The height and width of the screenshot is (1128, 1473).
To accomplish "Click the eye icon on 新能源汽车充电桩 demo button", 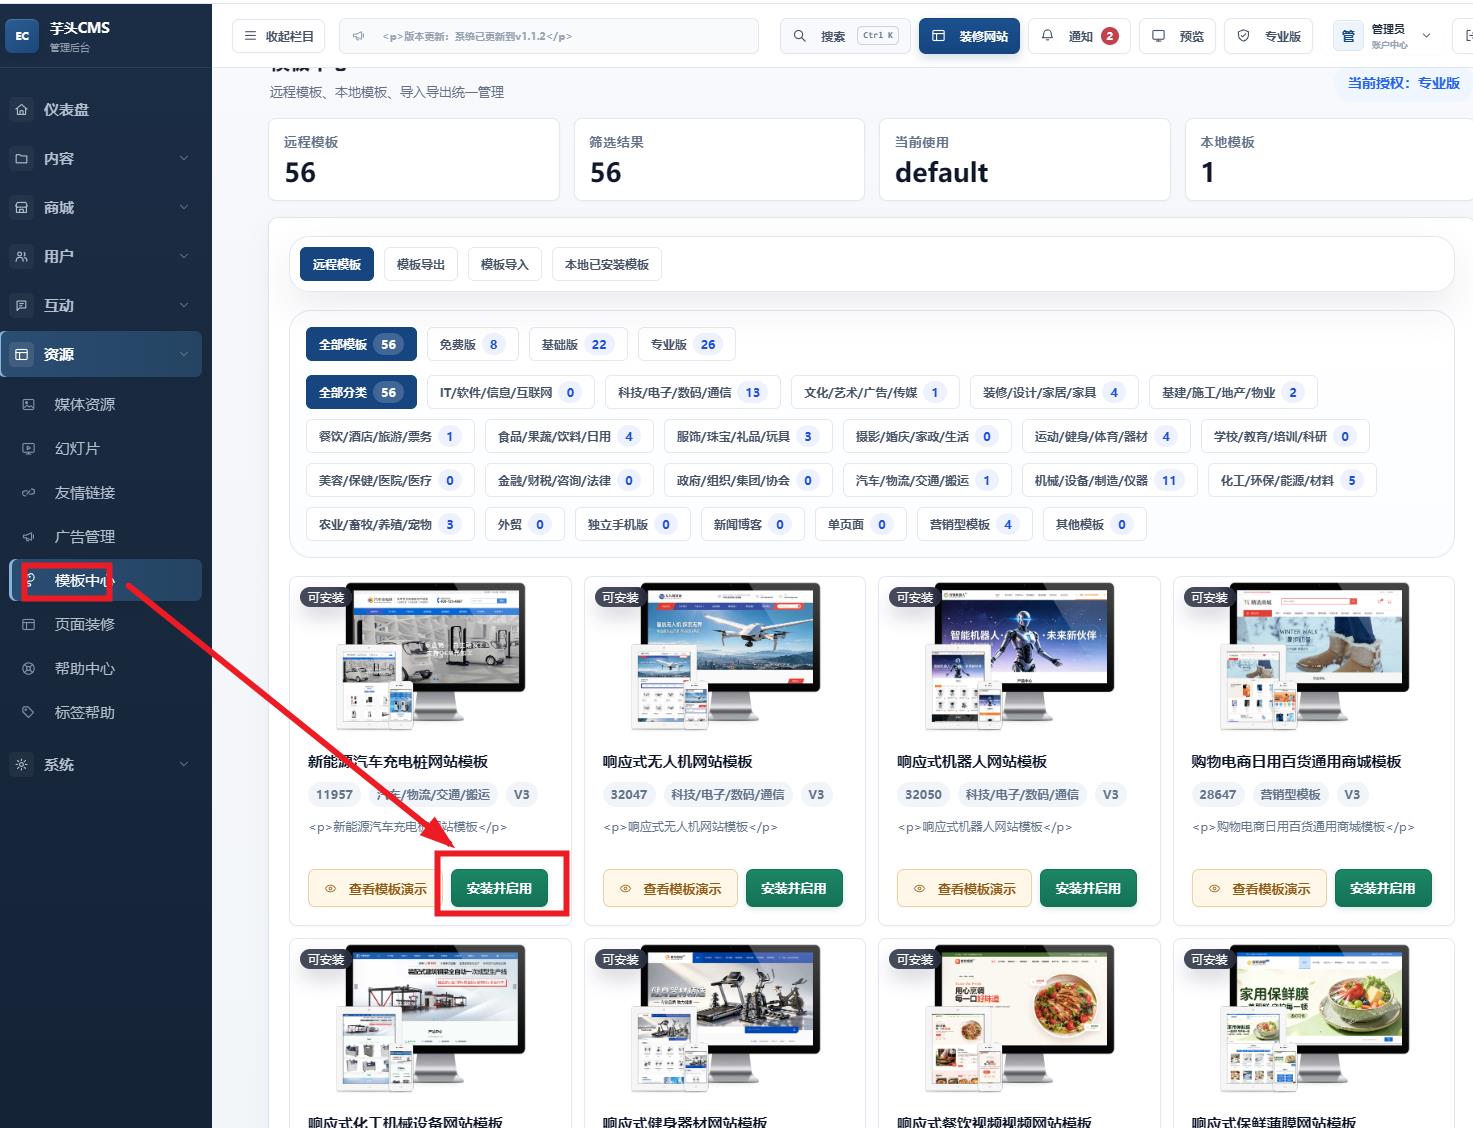I will tap(331, 889).
